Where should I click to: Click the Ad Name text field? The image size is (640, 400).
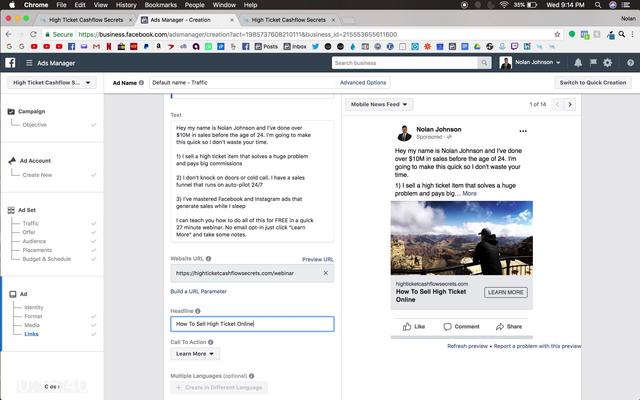(243, 82)
